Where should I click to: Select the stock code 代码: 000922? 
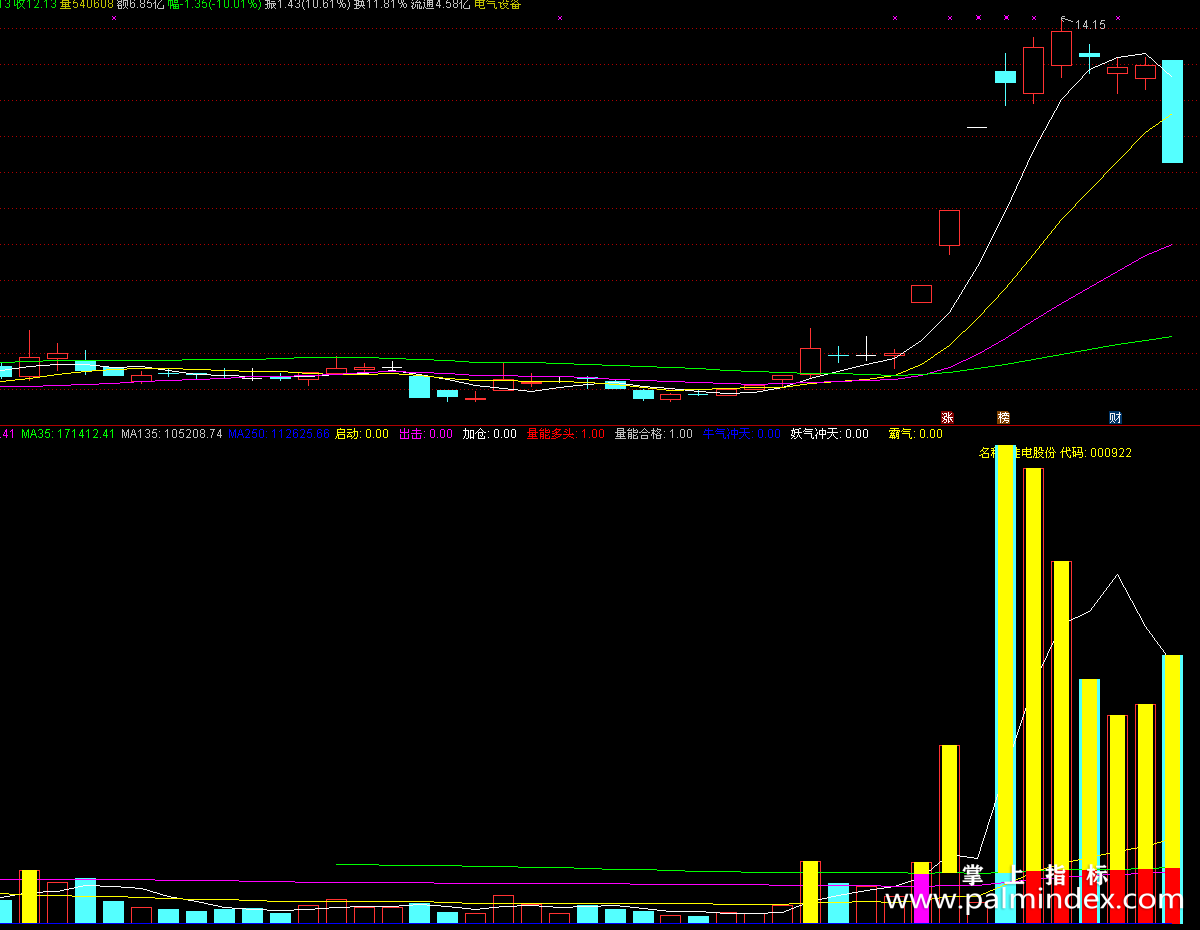tap(1095, 453)
